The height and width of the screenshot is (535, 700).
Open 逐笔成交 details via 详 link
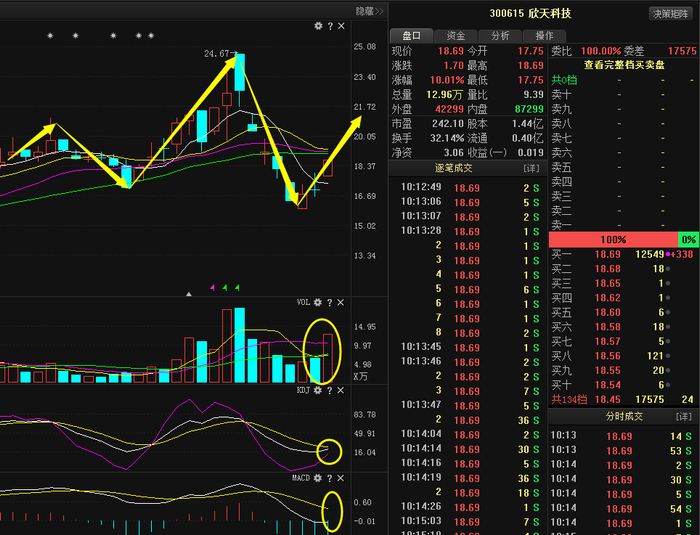tap(531, 168)
